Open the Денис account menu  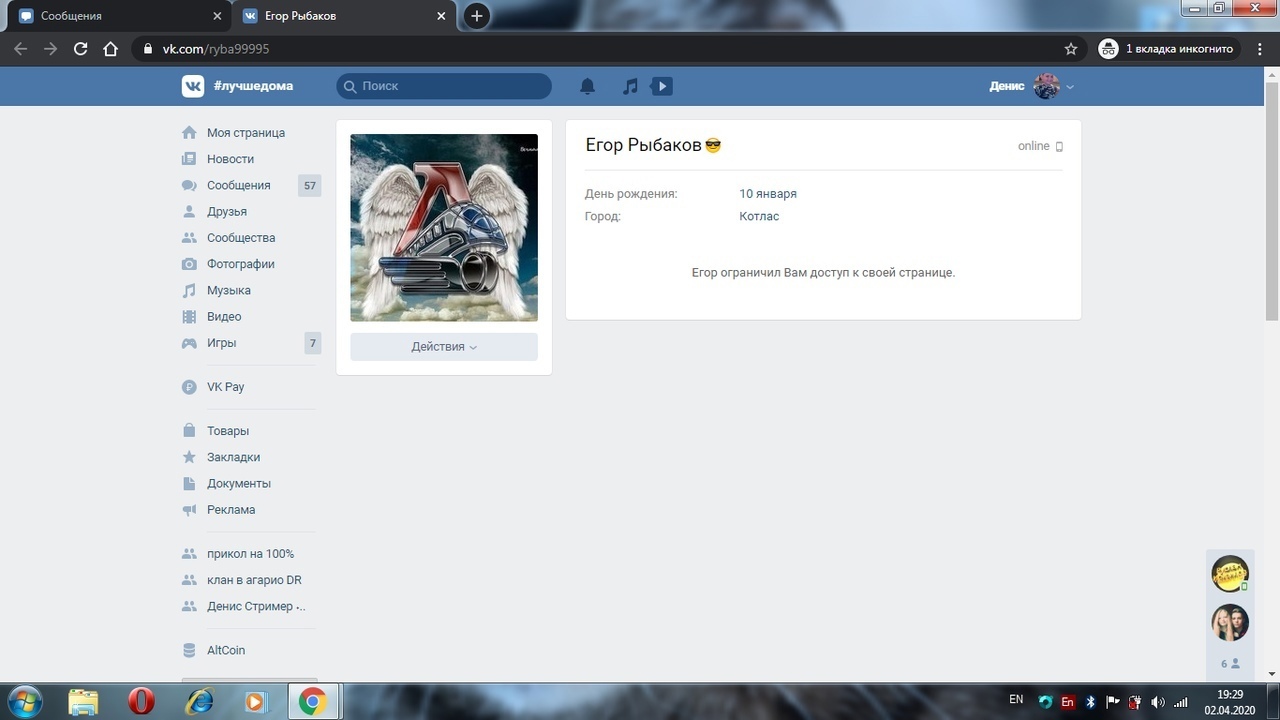point(1031,87)
